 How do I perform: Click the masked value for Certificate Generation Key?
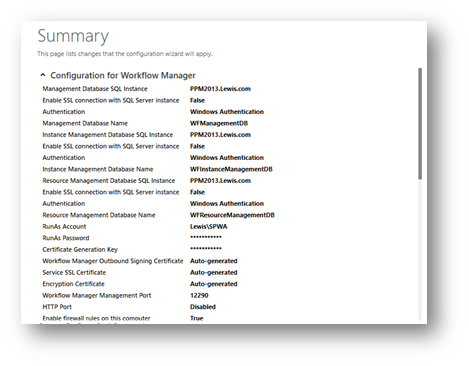tap(206, 249)
